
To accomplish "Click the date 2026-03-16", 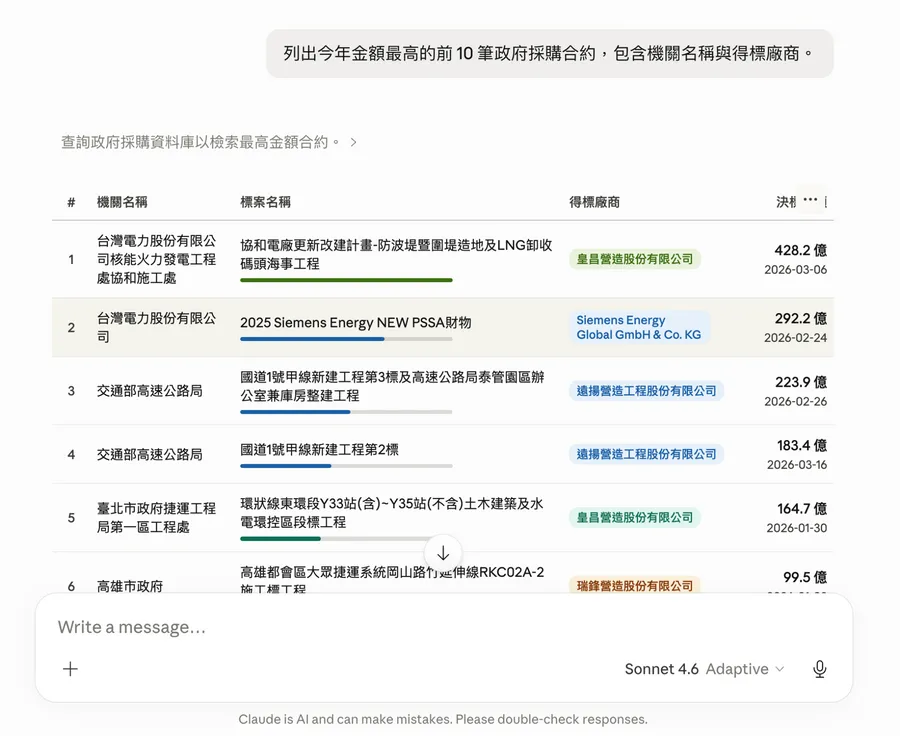I will point(797,465).
